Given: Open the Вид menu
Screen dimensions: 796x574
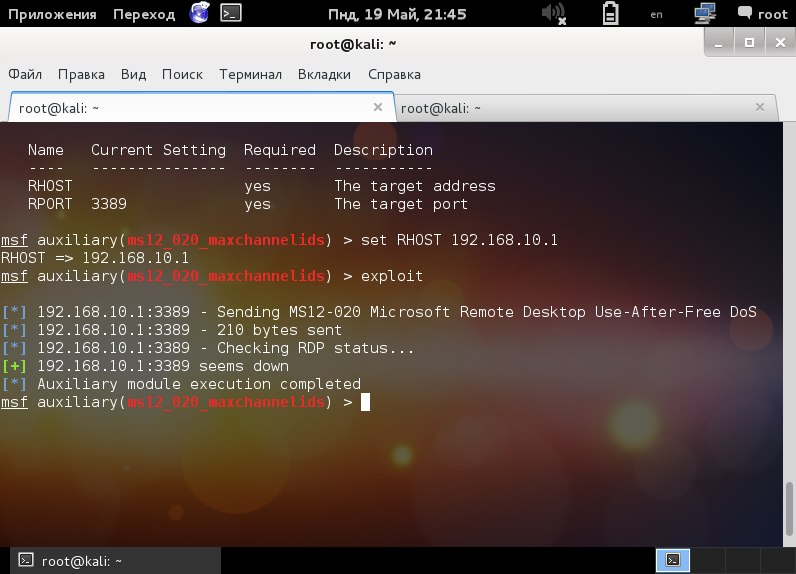Looking at the screenshot, I should pyautogui.click(x=134, y=74).
